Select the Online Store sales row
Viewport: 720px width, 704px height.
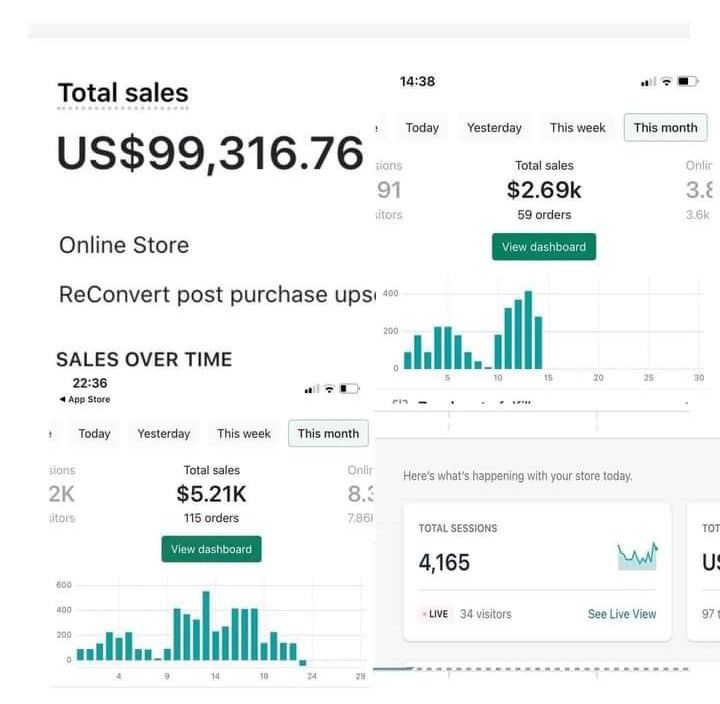click(x=124, y=245)
